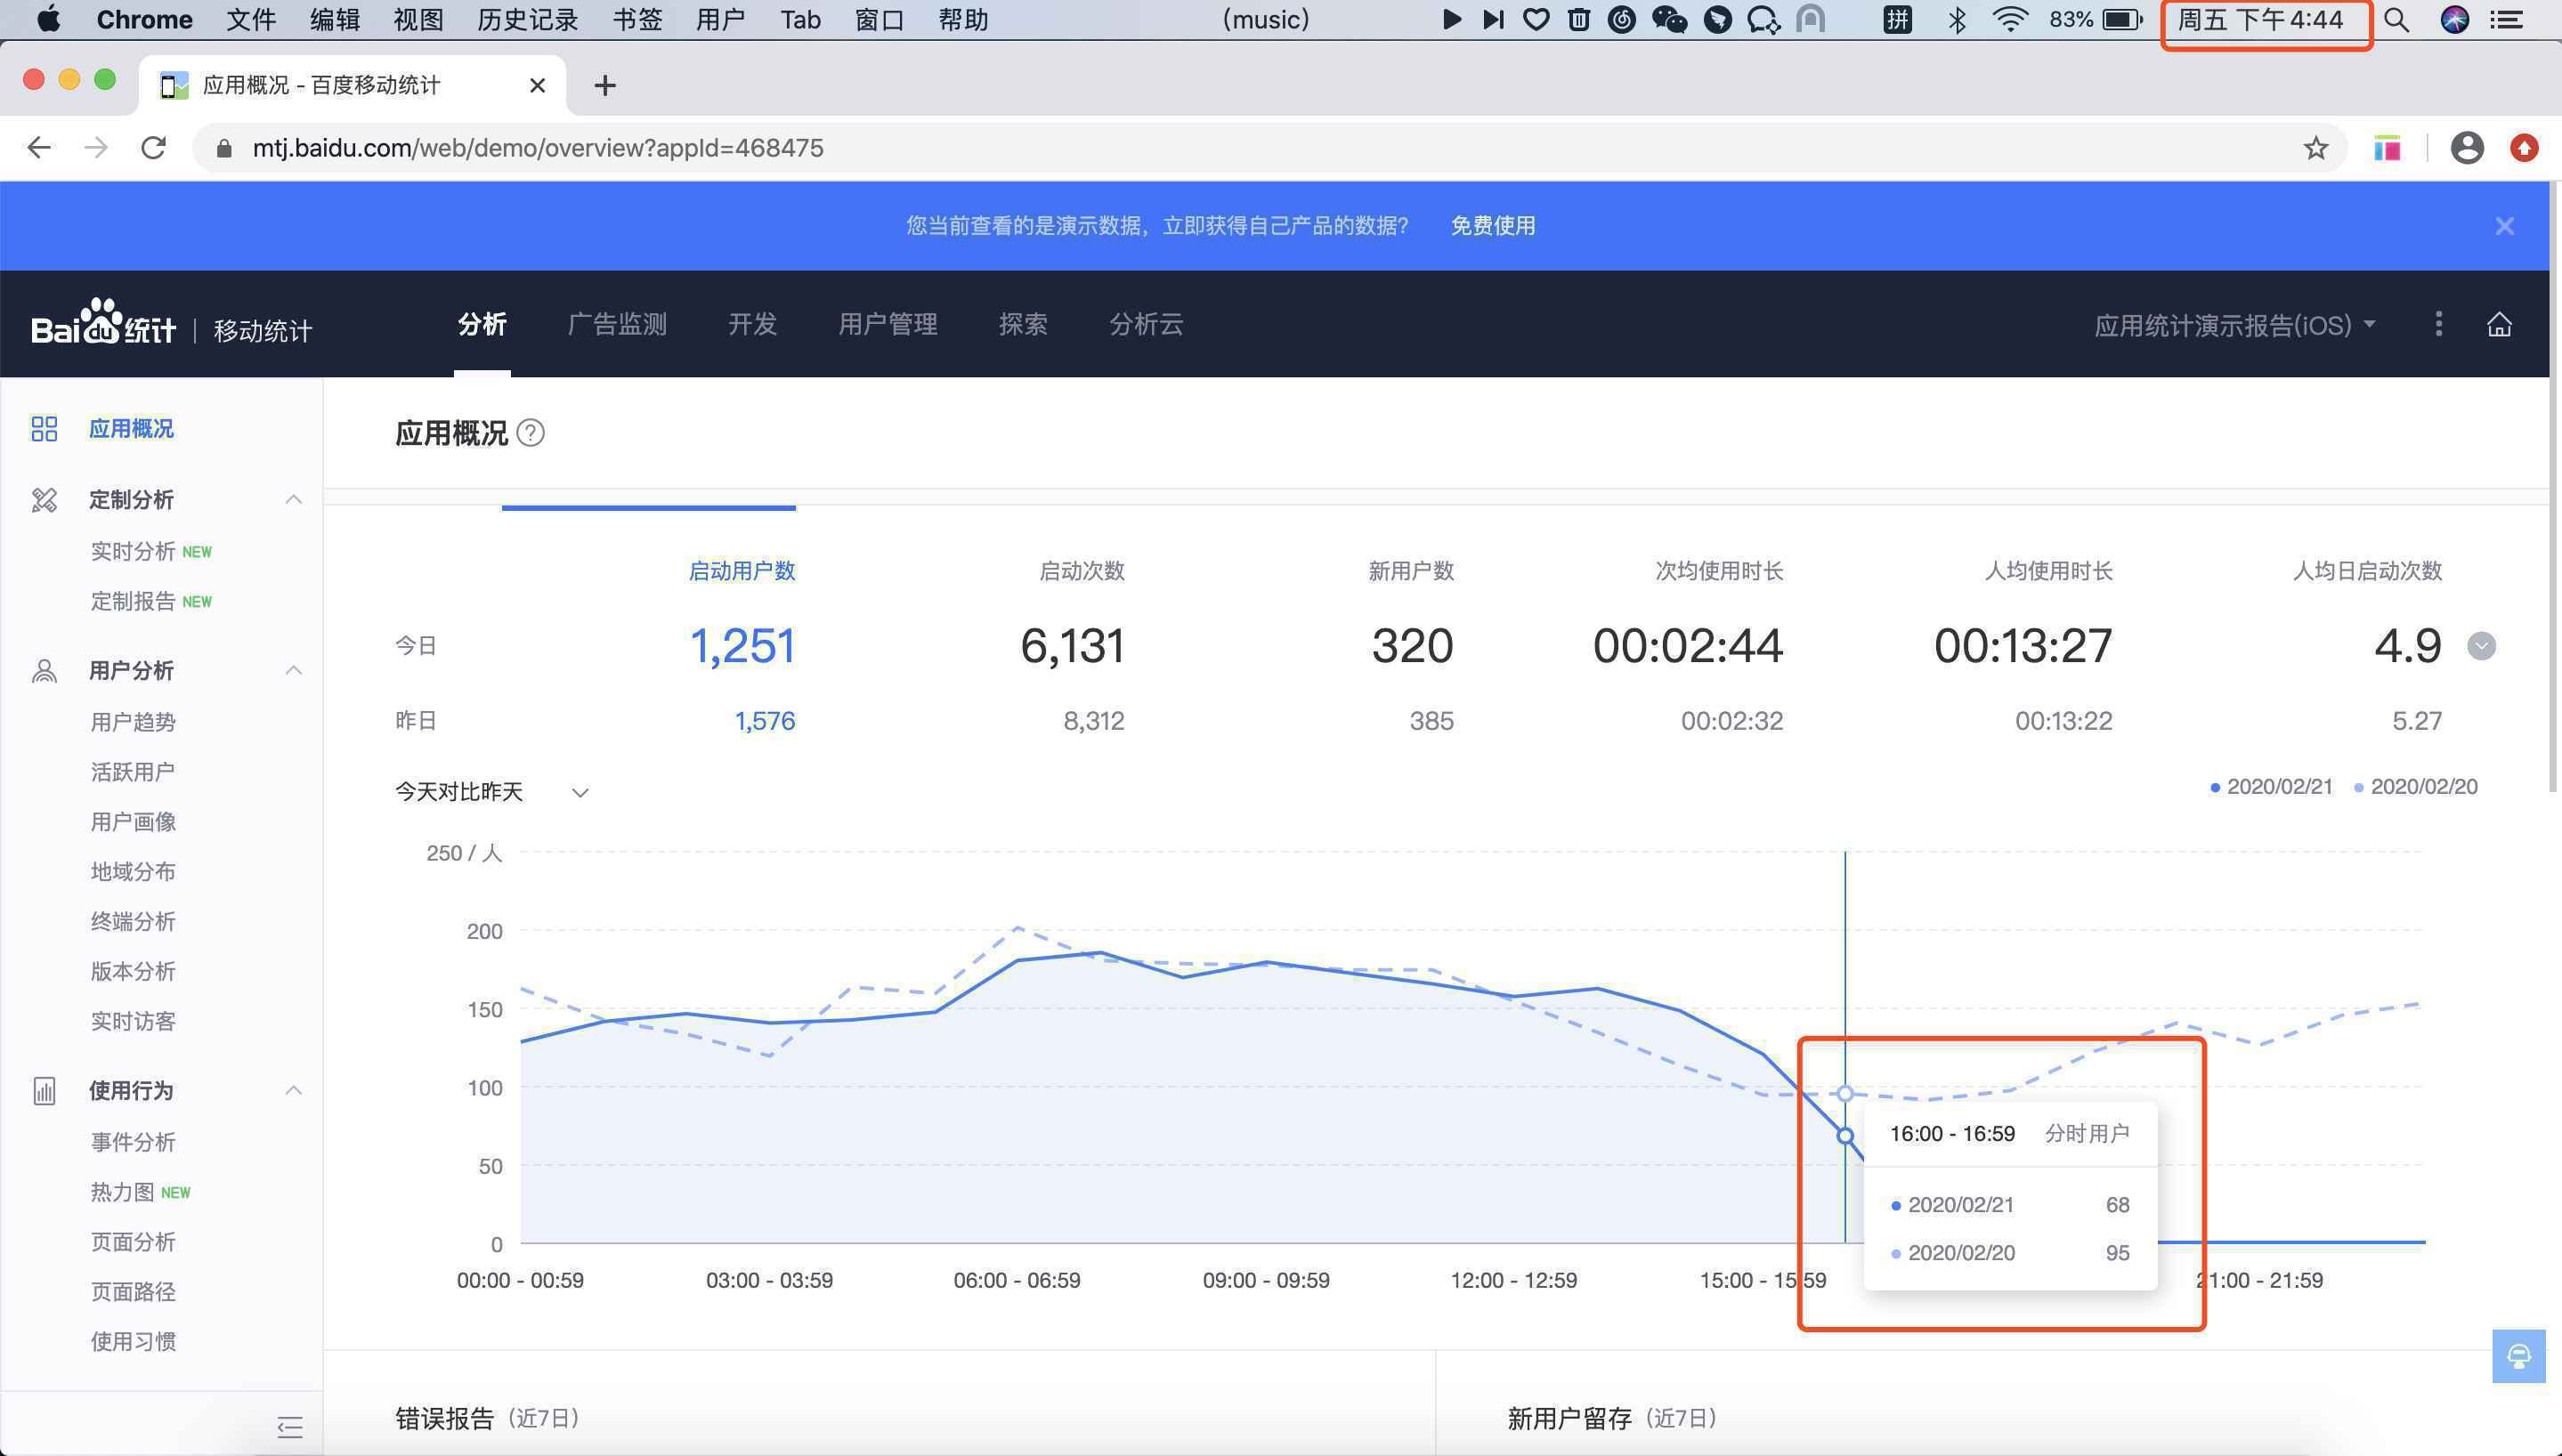Open the 应用统计演示报告(iOS) app selector
2562x1456 pixels.
coord(2234,325)
